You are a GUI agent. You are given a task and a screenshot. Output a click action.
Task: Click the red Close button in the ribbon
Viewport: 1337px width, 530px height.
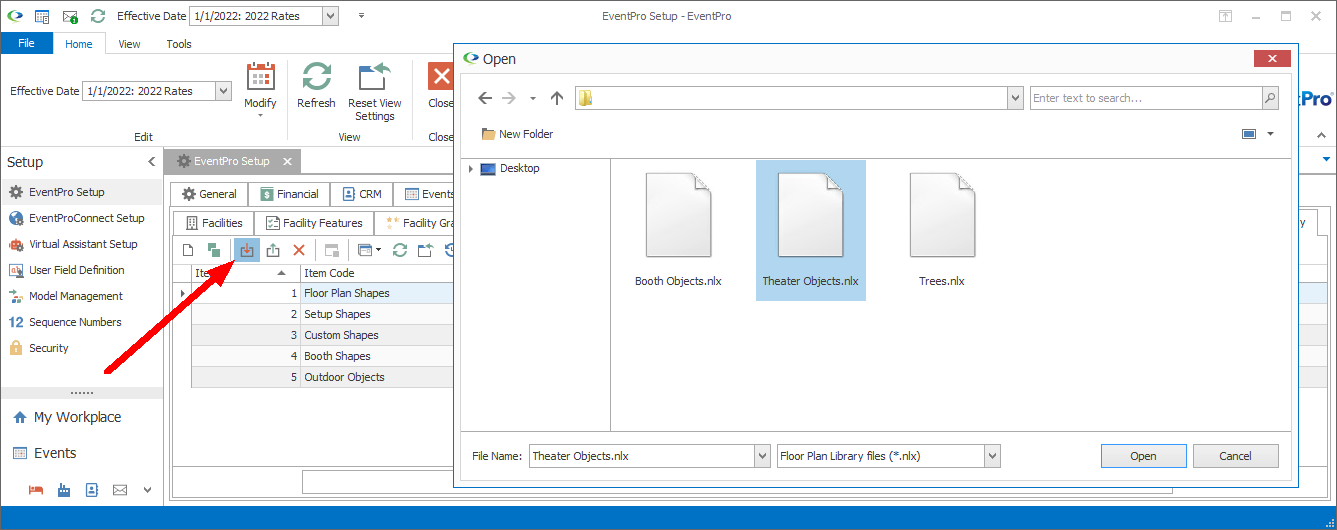click(440, 86)
